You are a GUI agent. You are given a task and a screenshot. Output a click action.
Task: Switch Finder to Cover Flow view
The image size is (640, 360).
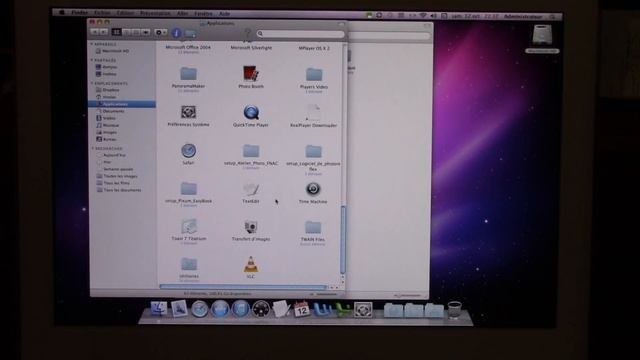tap(146, 32)
